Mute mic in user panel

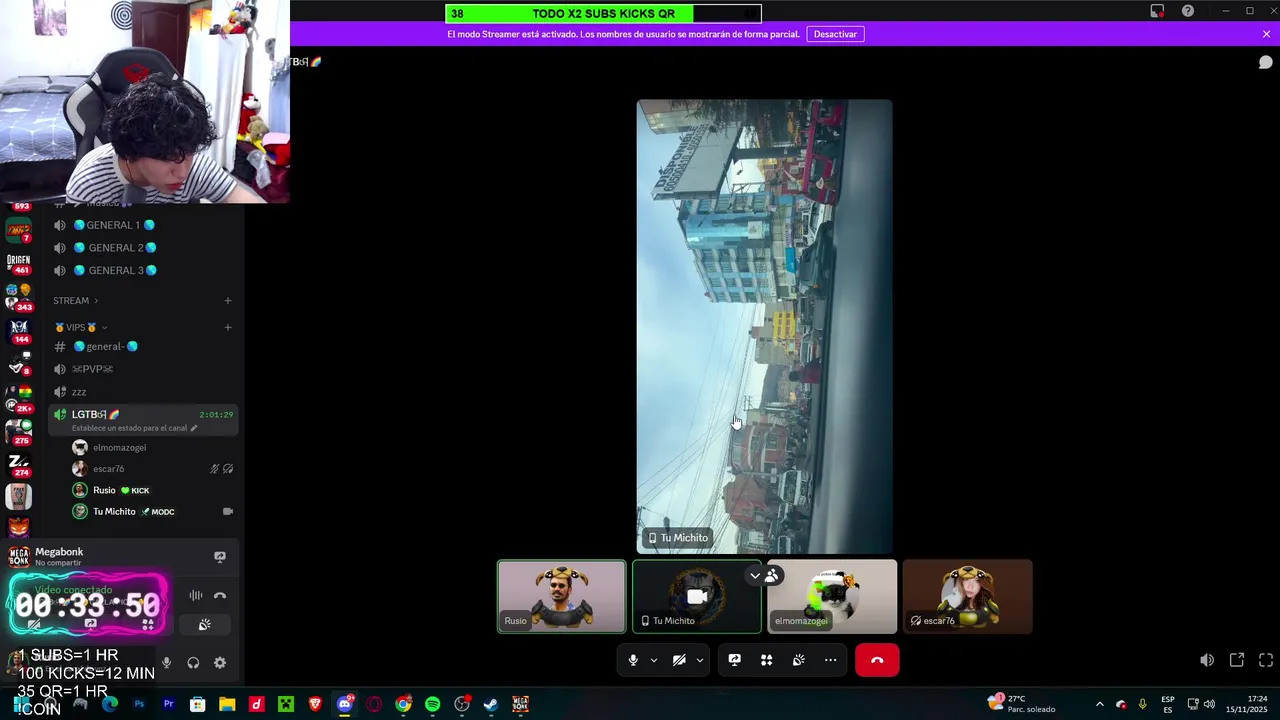click(x=166, y=663)
